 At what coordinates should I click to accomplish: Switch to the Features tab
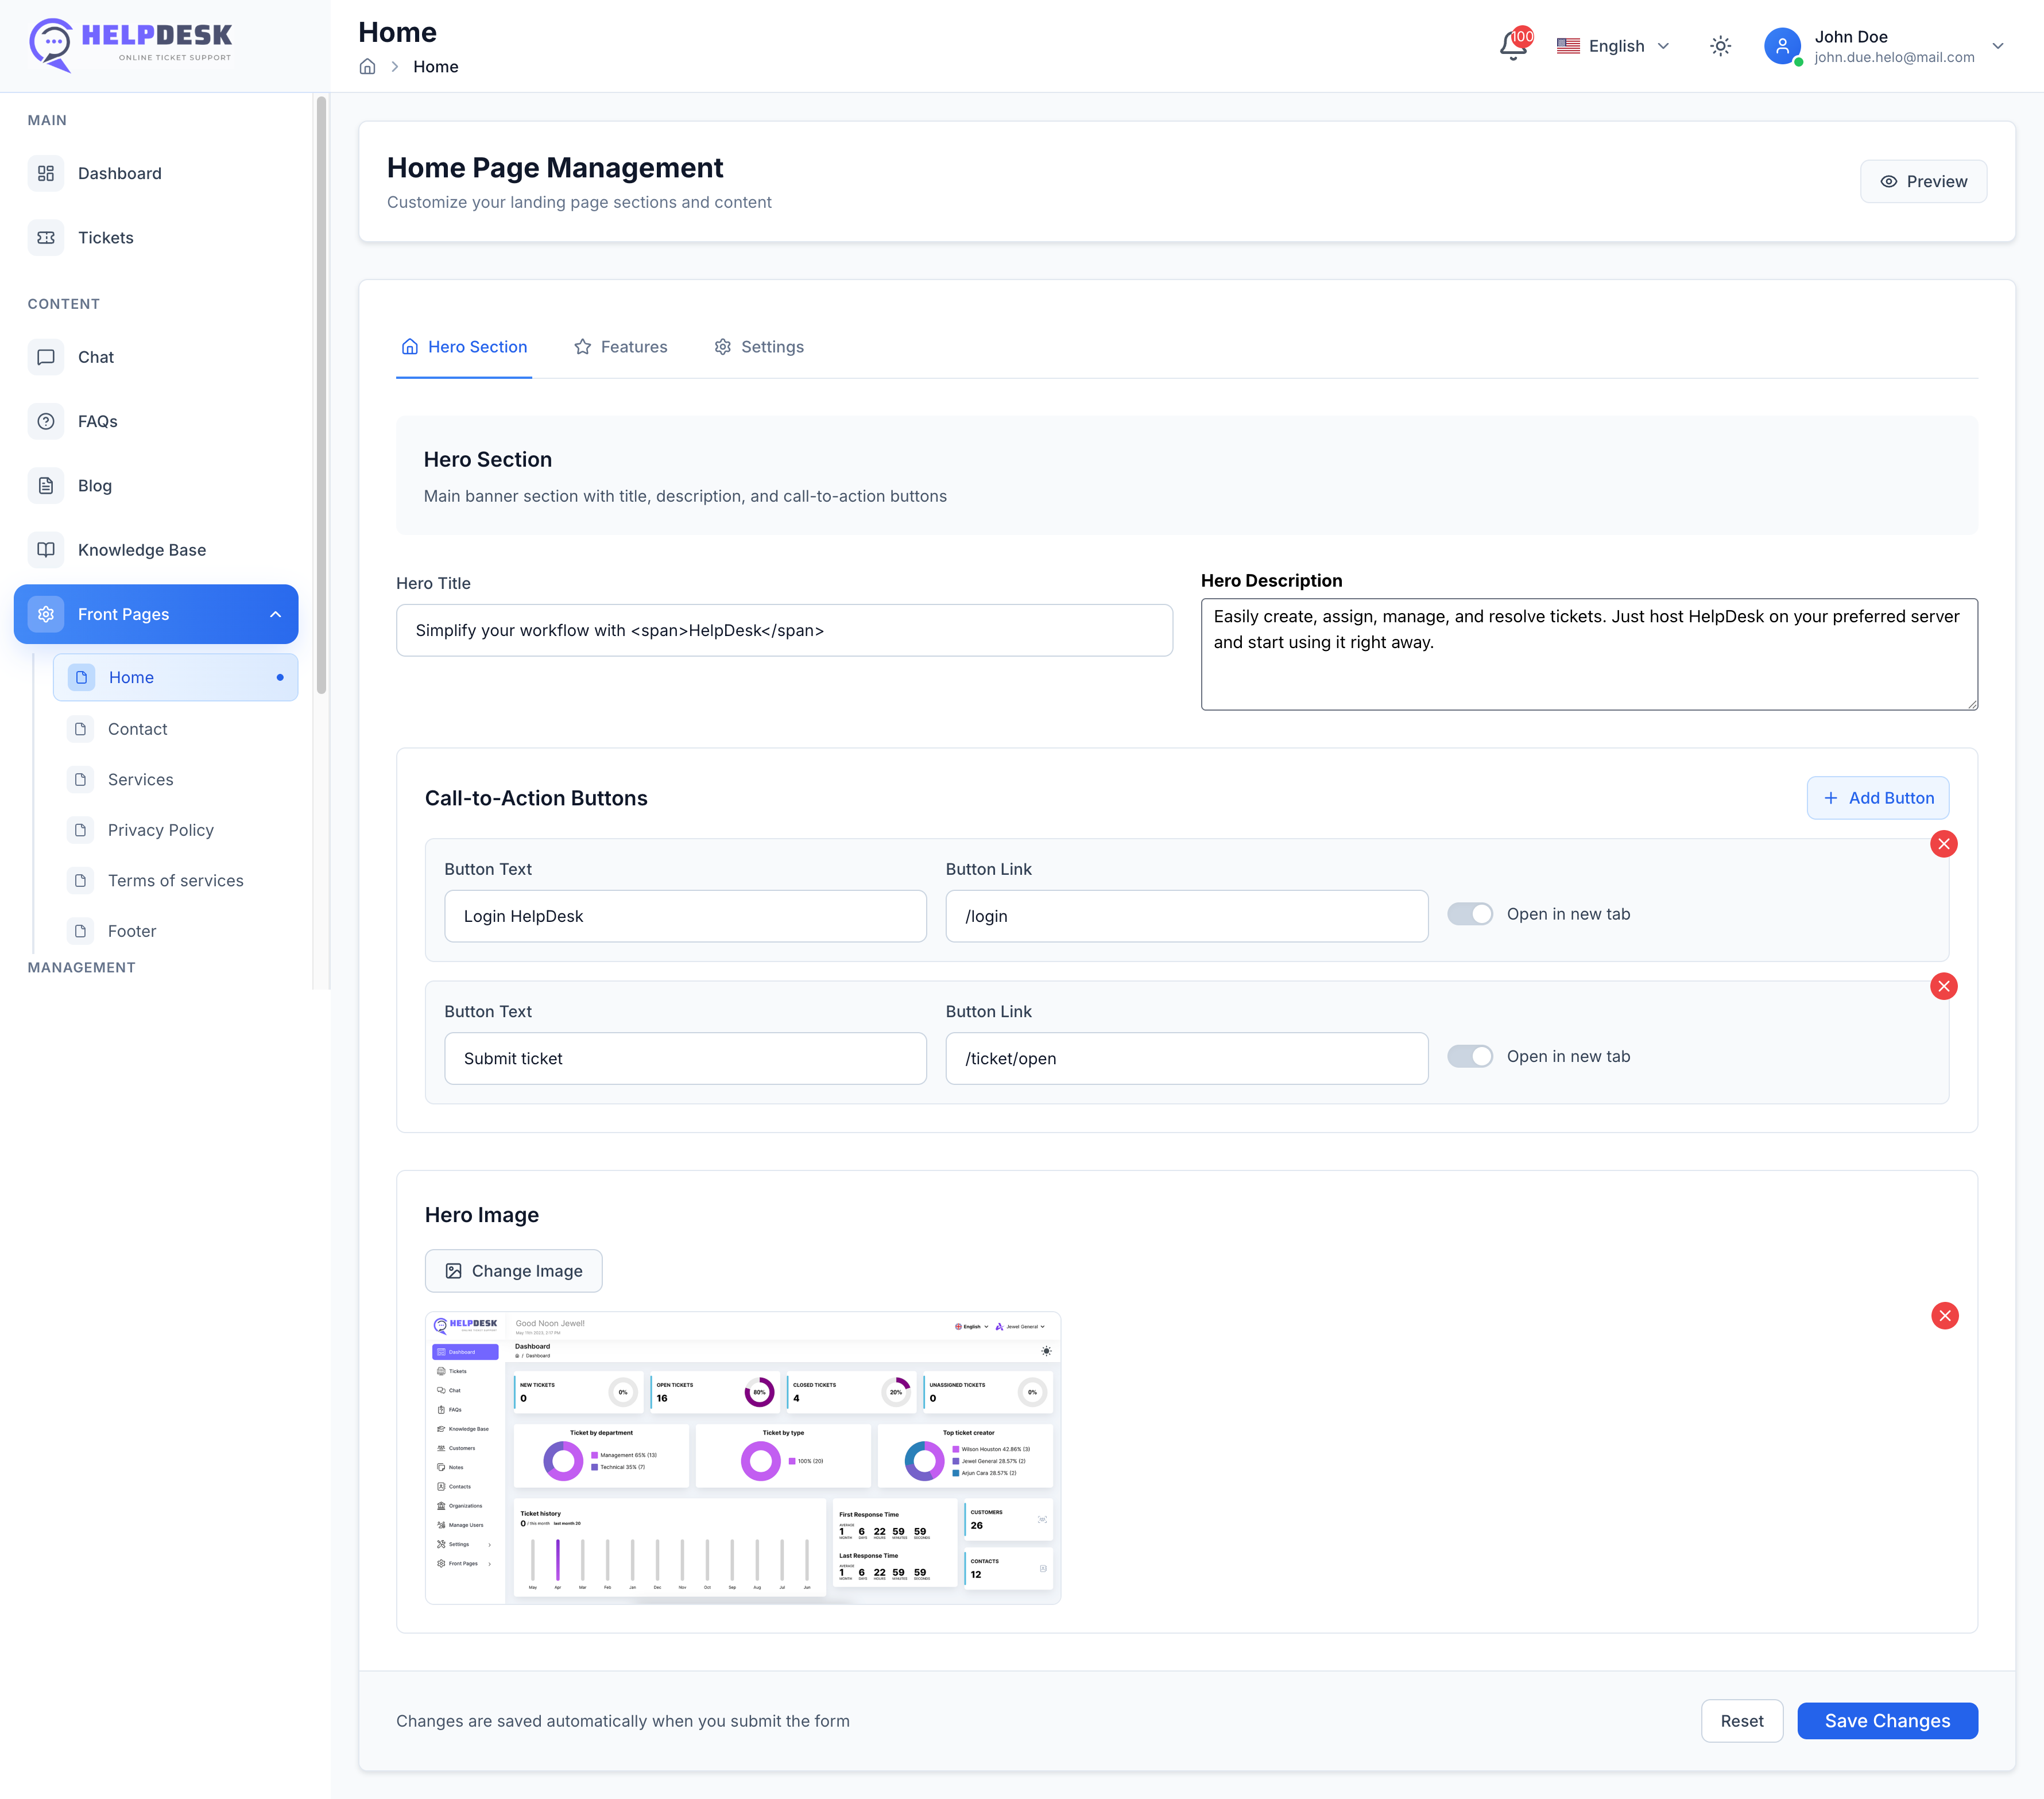tap(621, 347)
